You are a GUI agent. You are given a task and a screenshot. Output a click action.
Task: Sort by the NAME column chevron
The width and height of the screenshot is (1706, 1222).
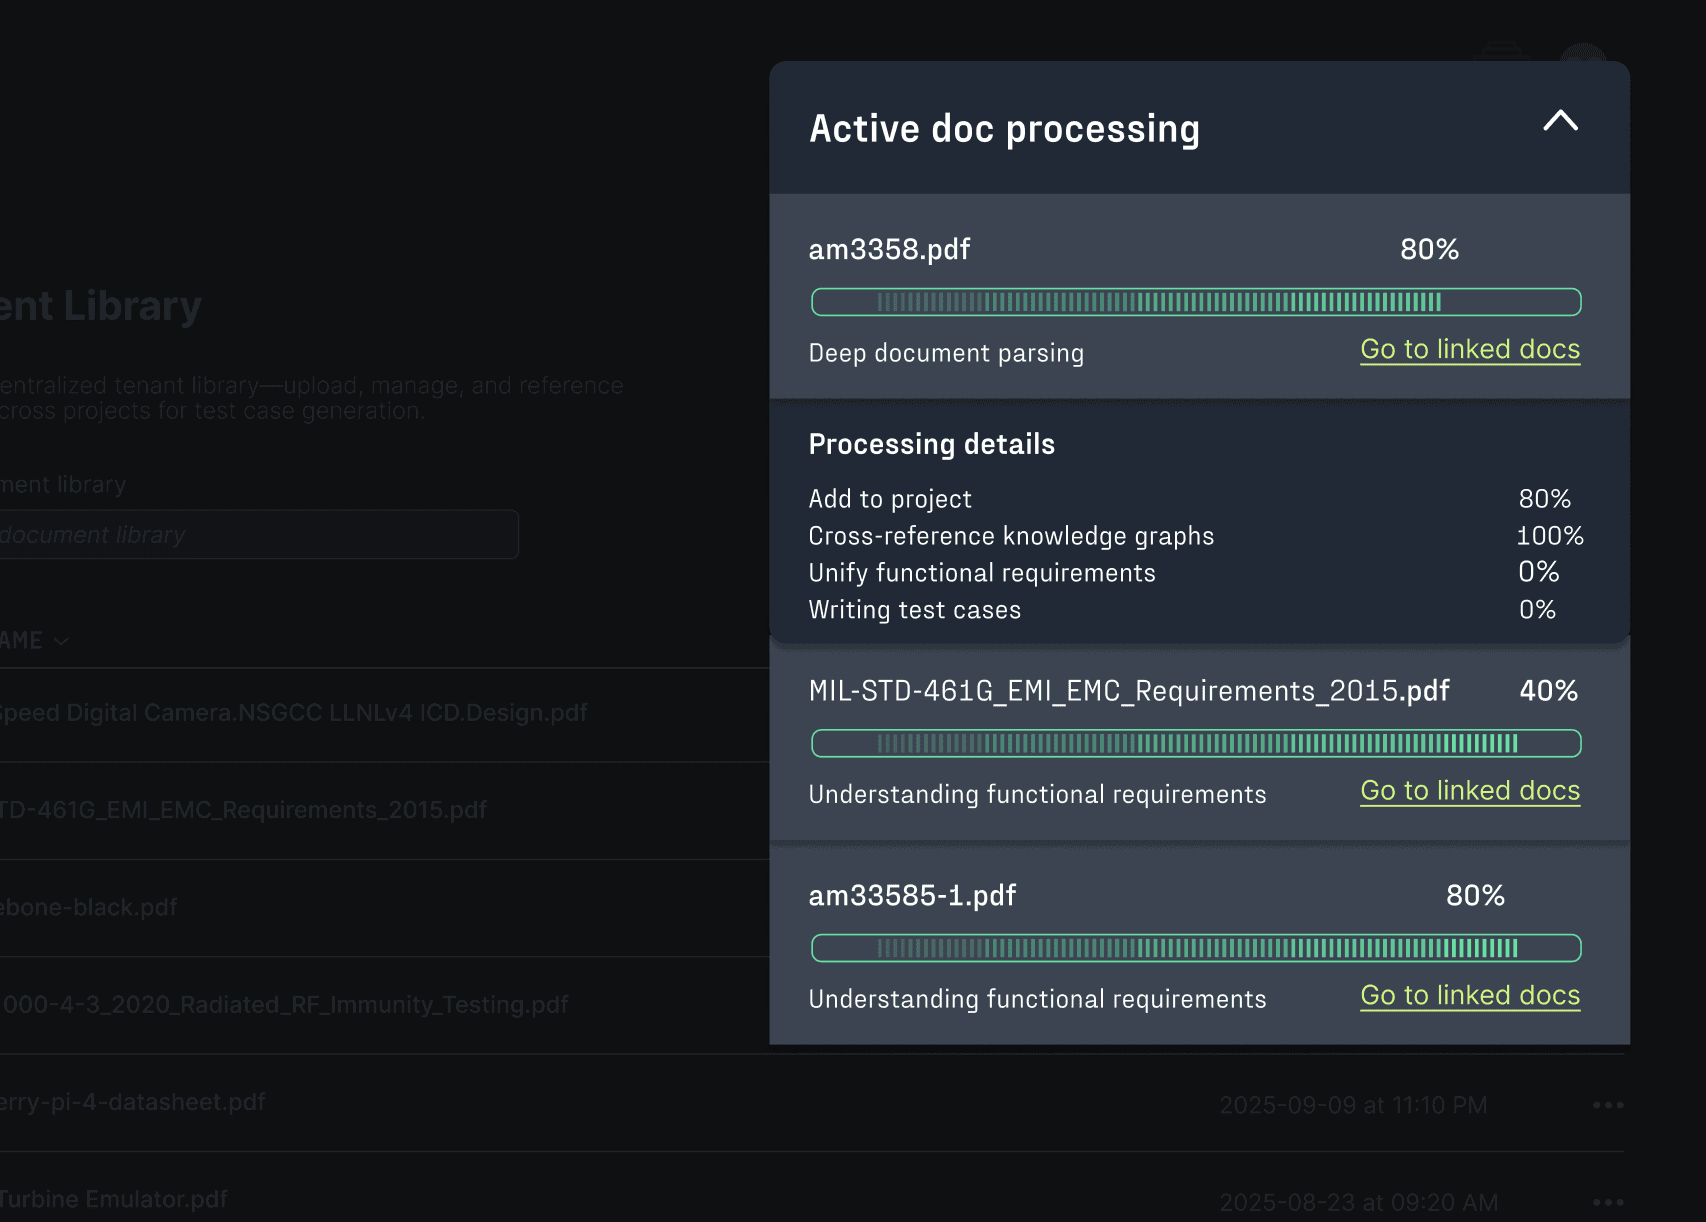pos(61,641)
